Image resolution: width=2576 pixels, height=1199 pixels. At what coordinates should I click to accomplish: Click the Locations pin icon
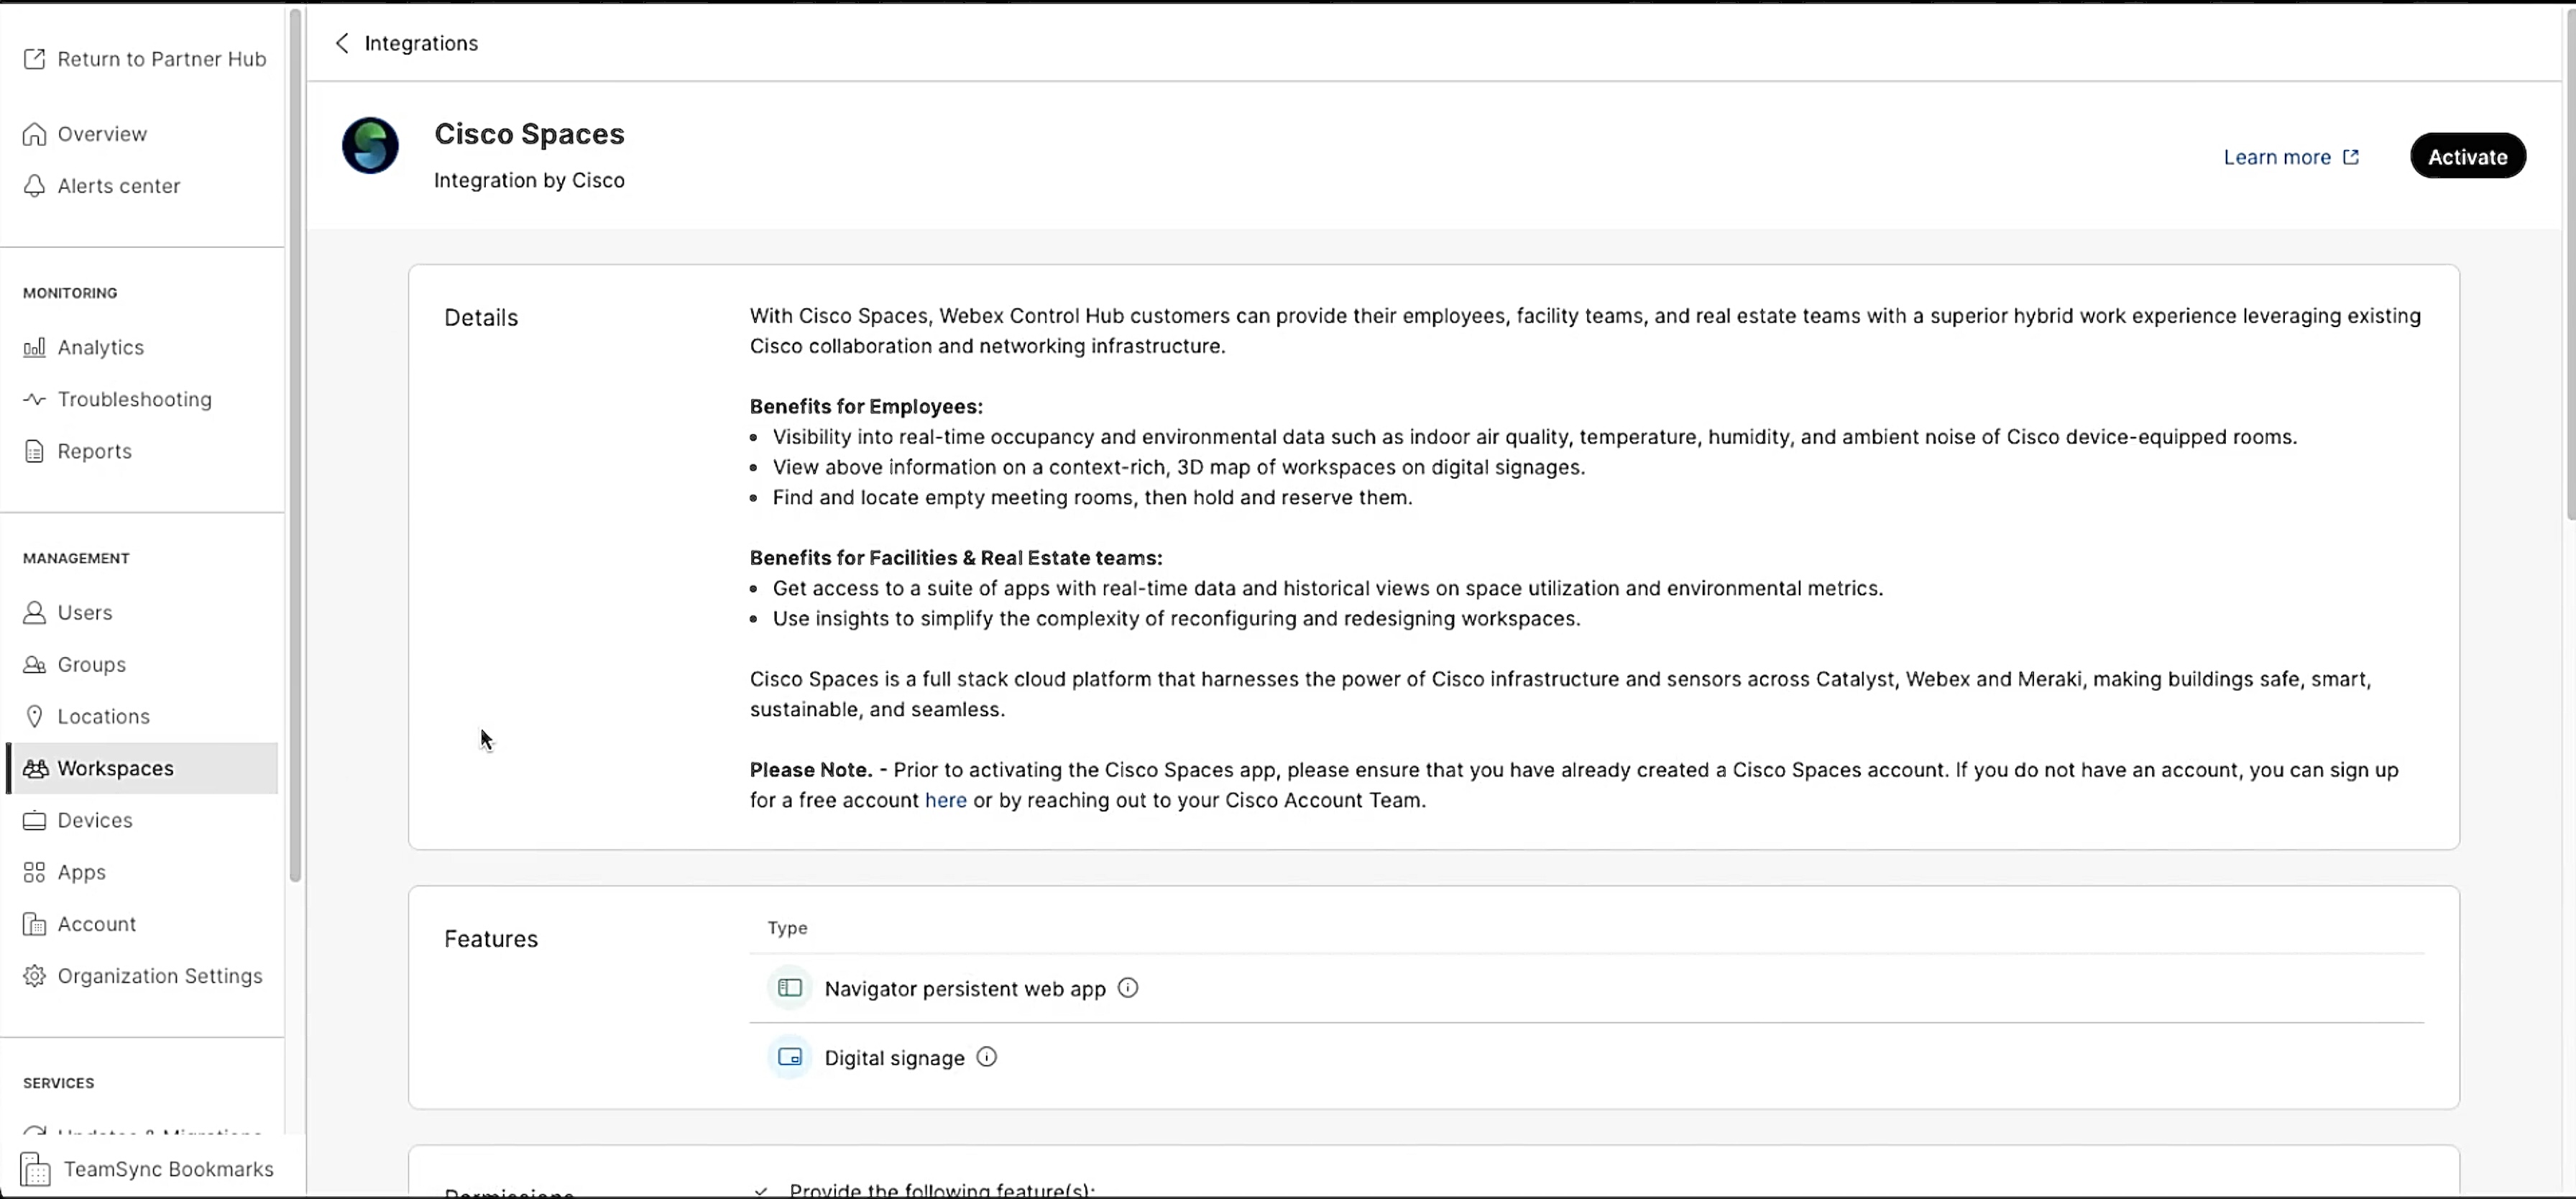pos(34,716)
